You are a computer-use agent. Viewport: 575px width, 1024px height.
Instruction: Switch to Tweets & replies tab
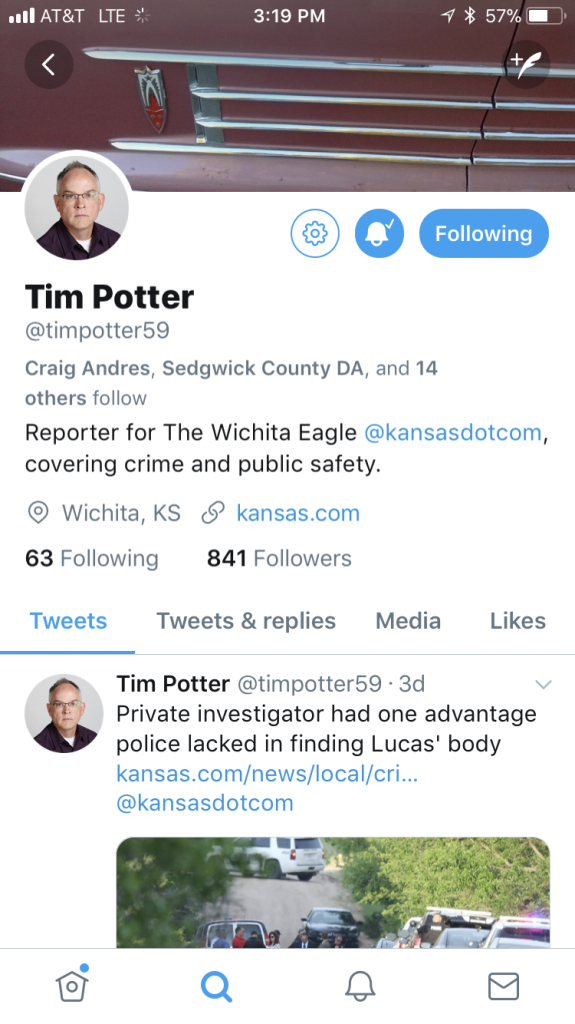point(246,620)
